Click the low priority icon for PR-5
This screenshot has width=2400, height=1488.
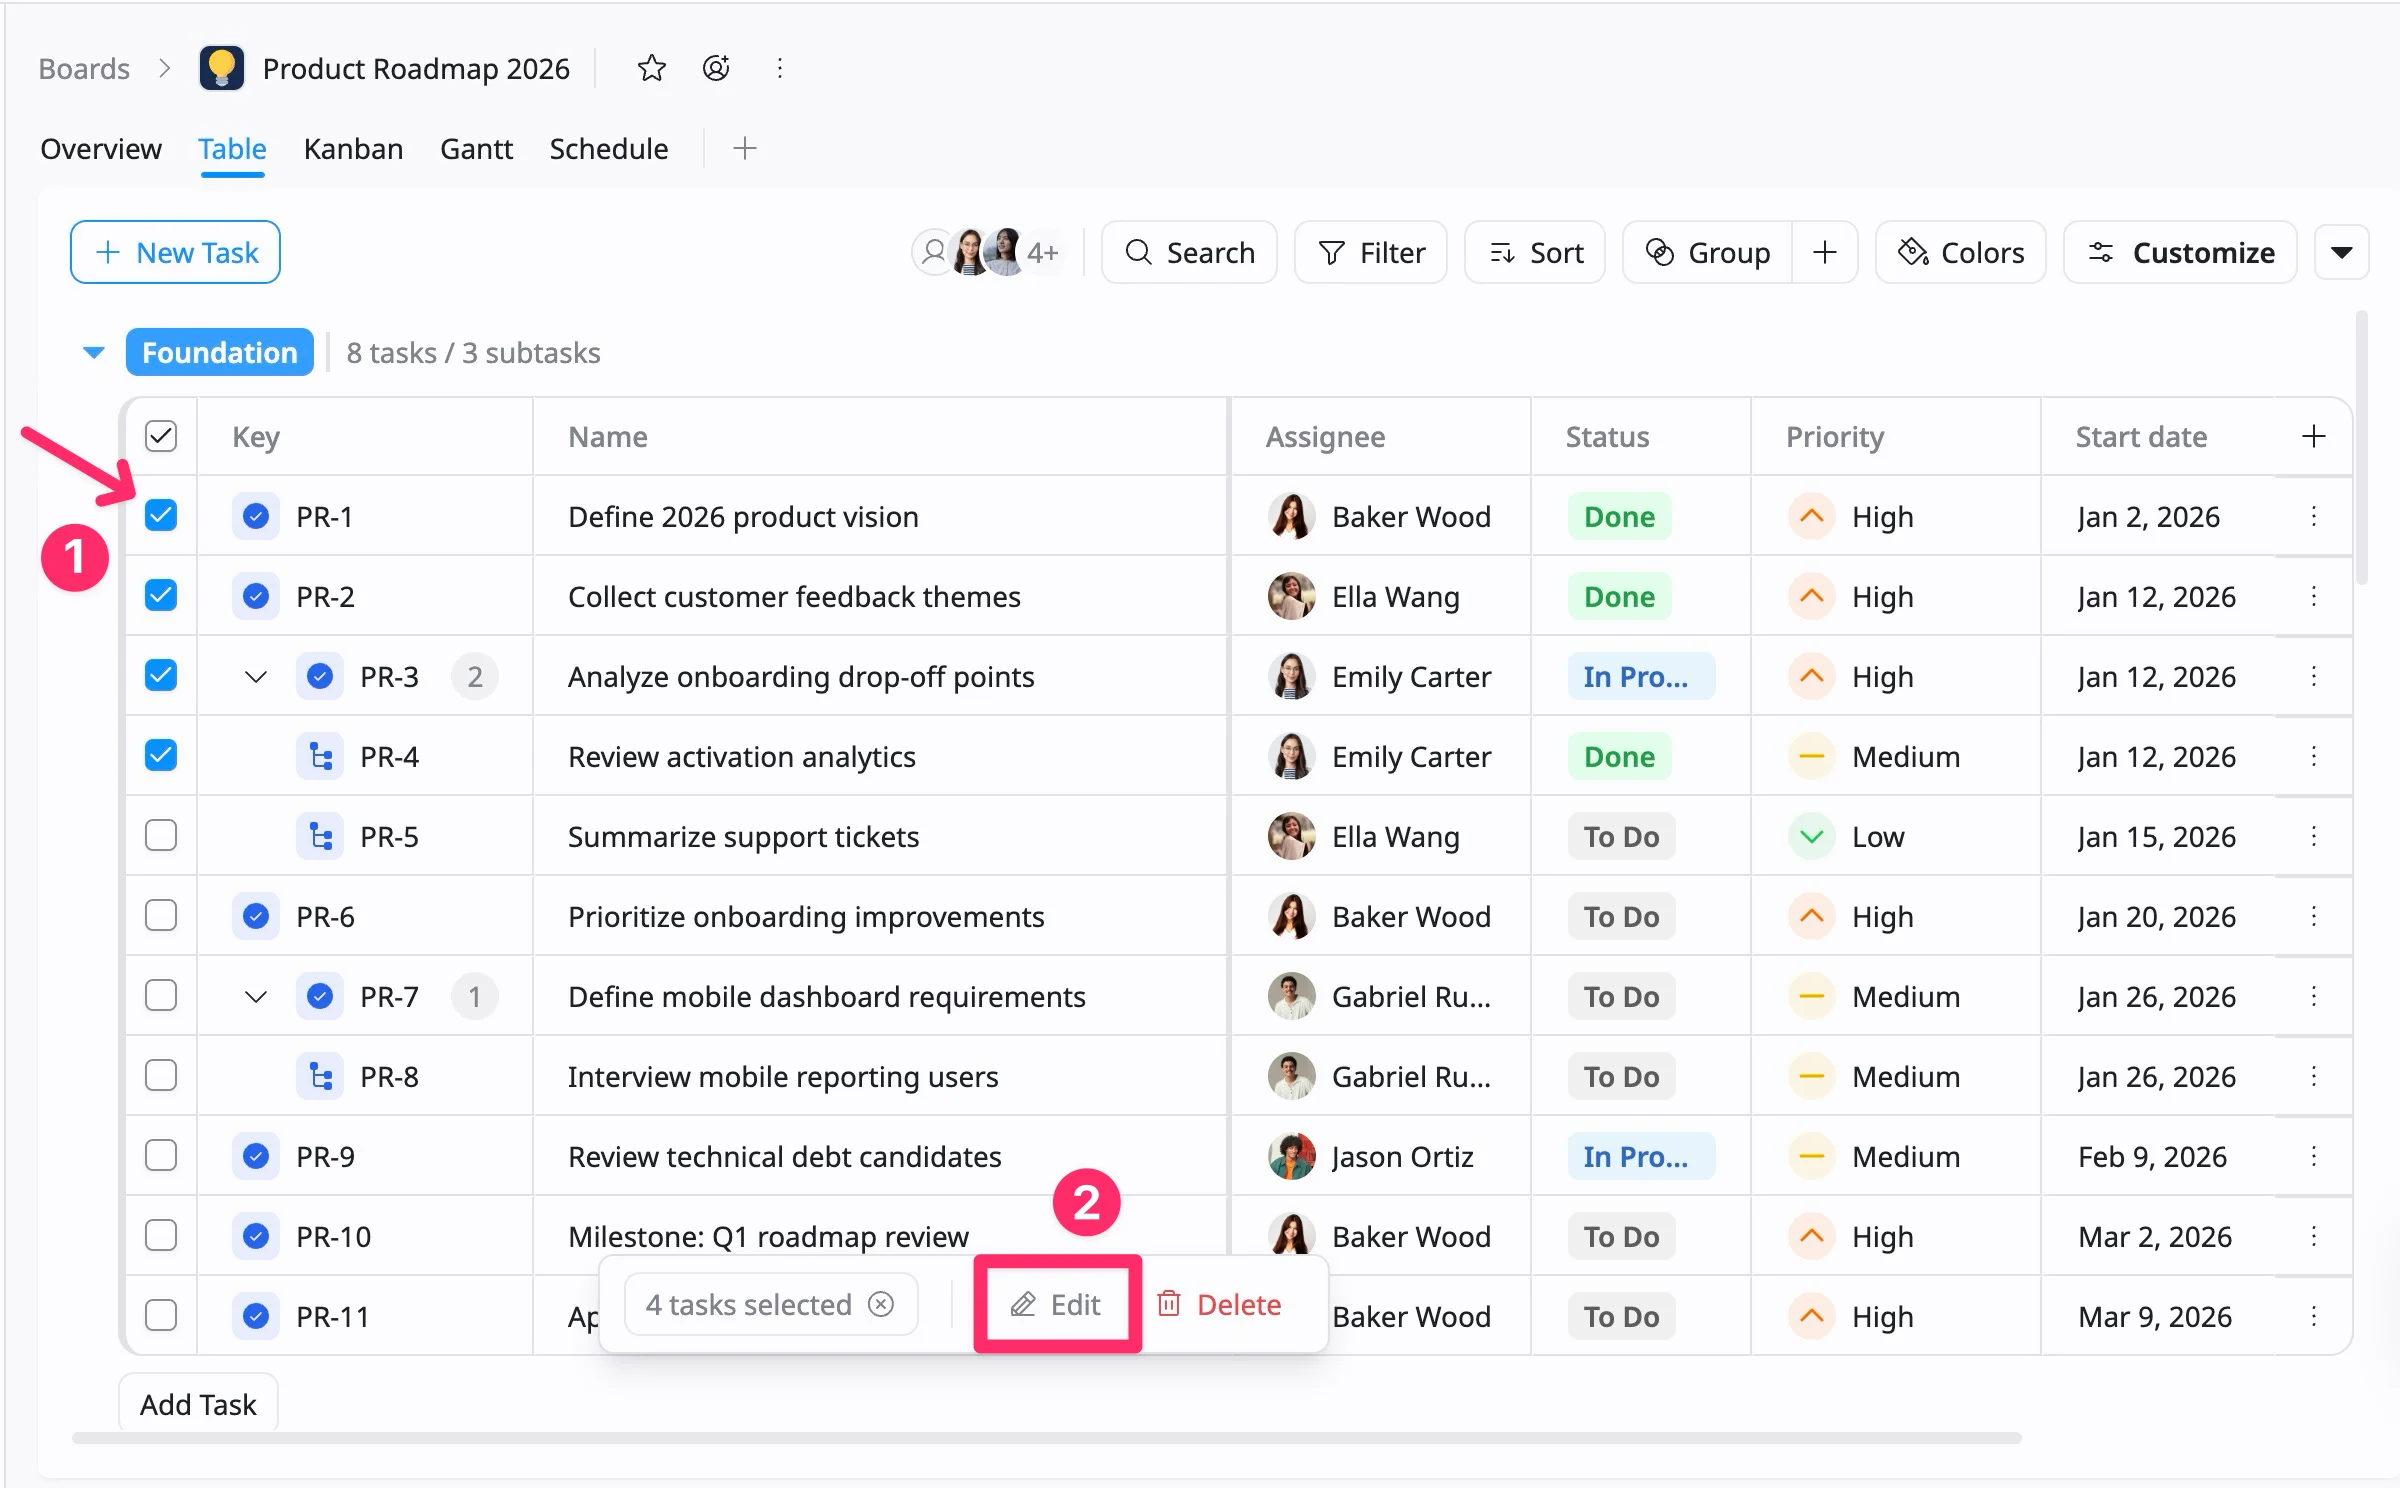click(x=1811, y=836)
